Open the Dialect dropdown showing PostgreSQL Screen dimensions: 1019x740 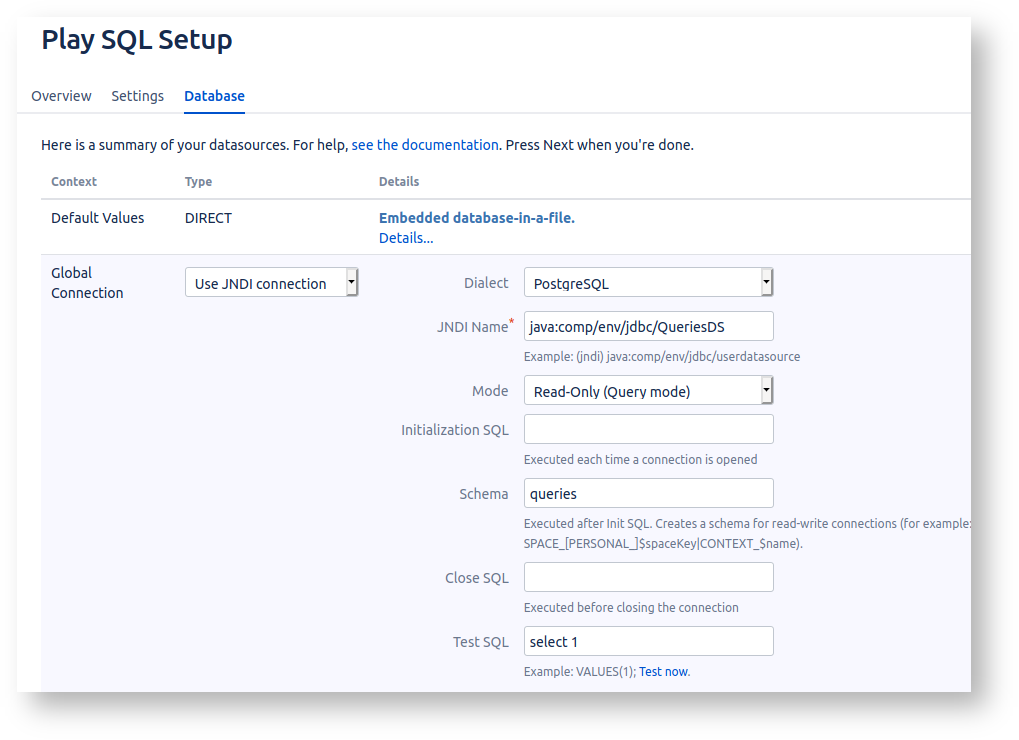[x=648, y=283]
